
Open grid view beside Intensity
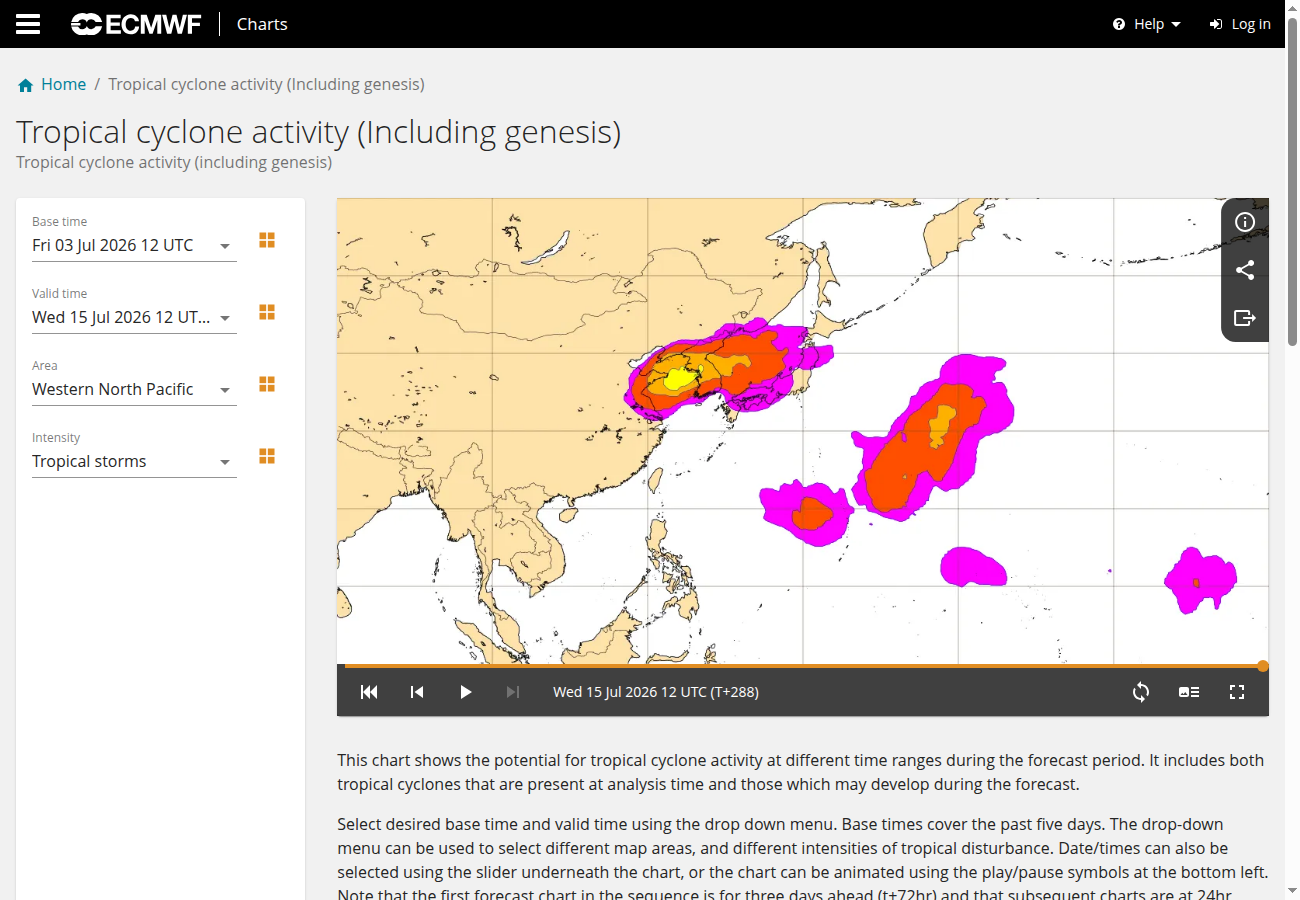(267, 456)
